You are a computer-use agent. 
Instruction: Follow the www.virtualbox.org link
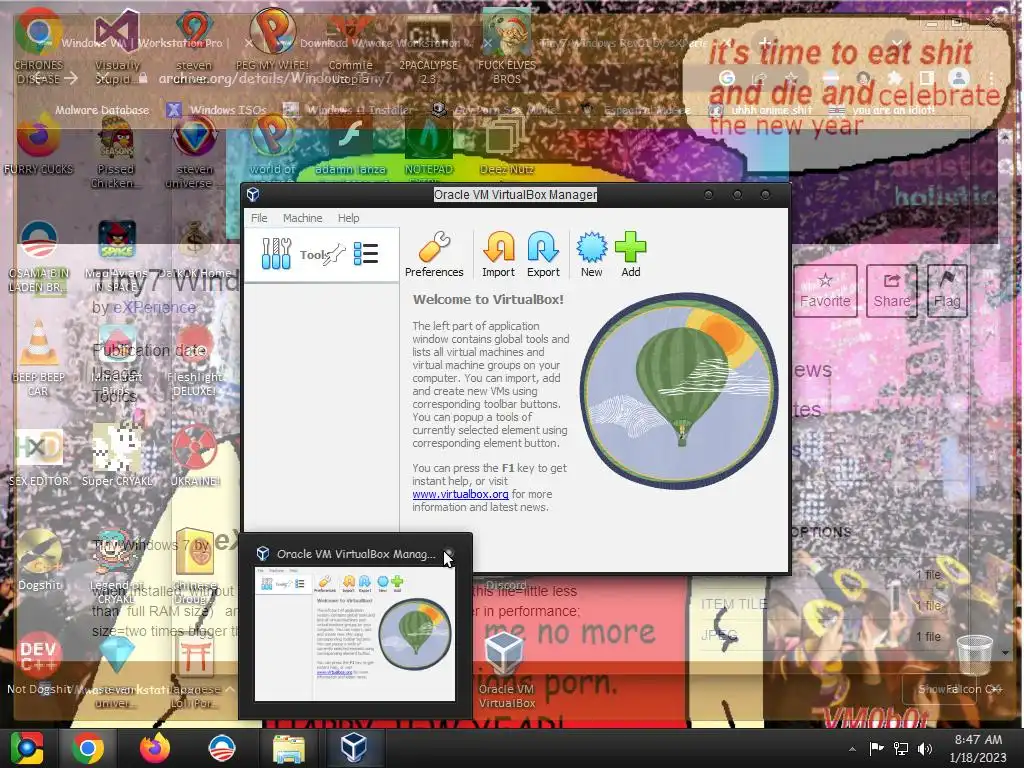[460, 494]
